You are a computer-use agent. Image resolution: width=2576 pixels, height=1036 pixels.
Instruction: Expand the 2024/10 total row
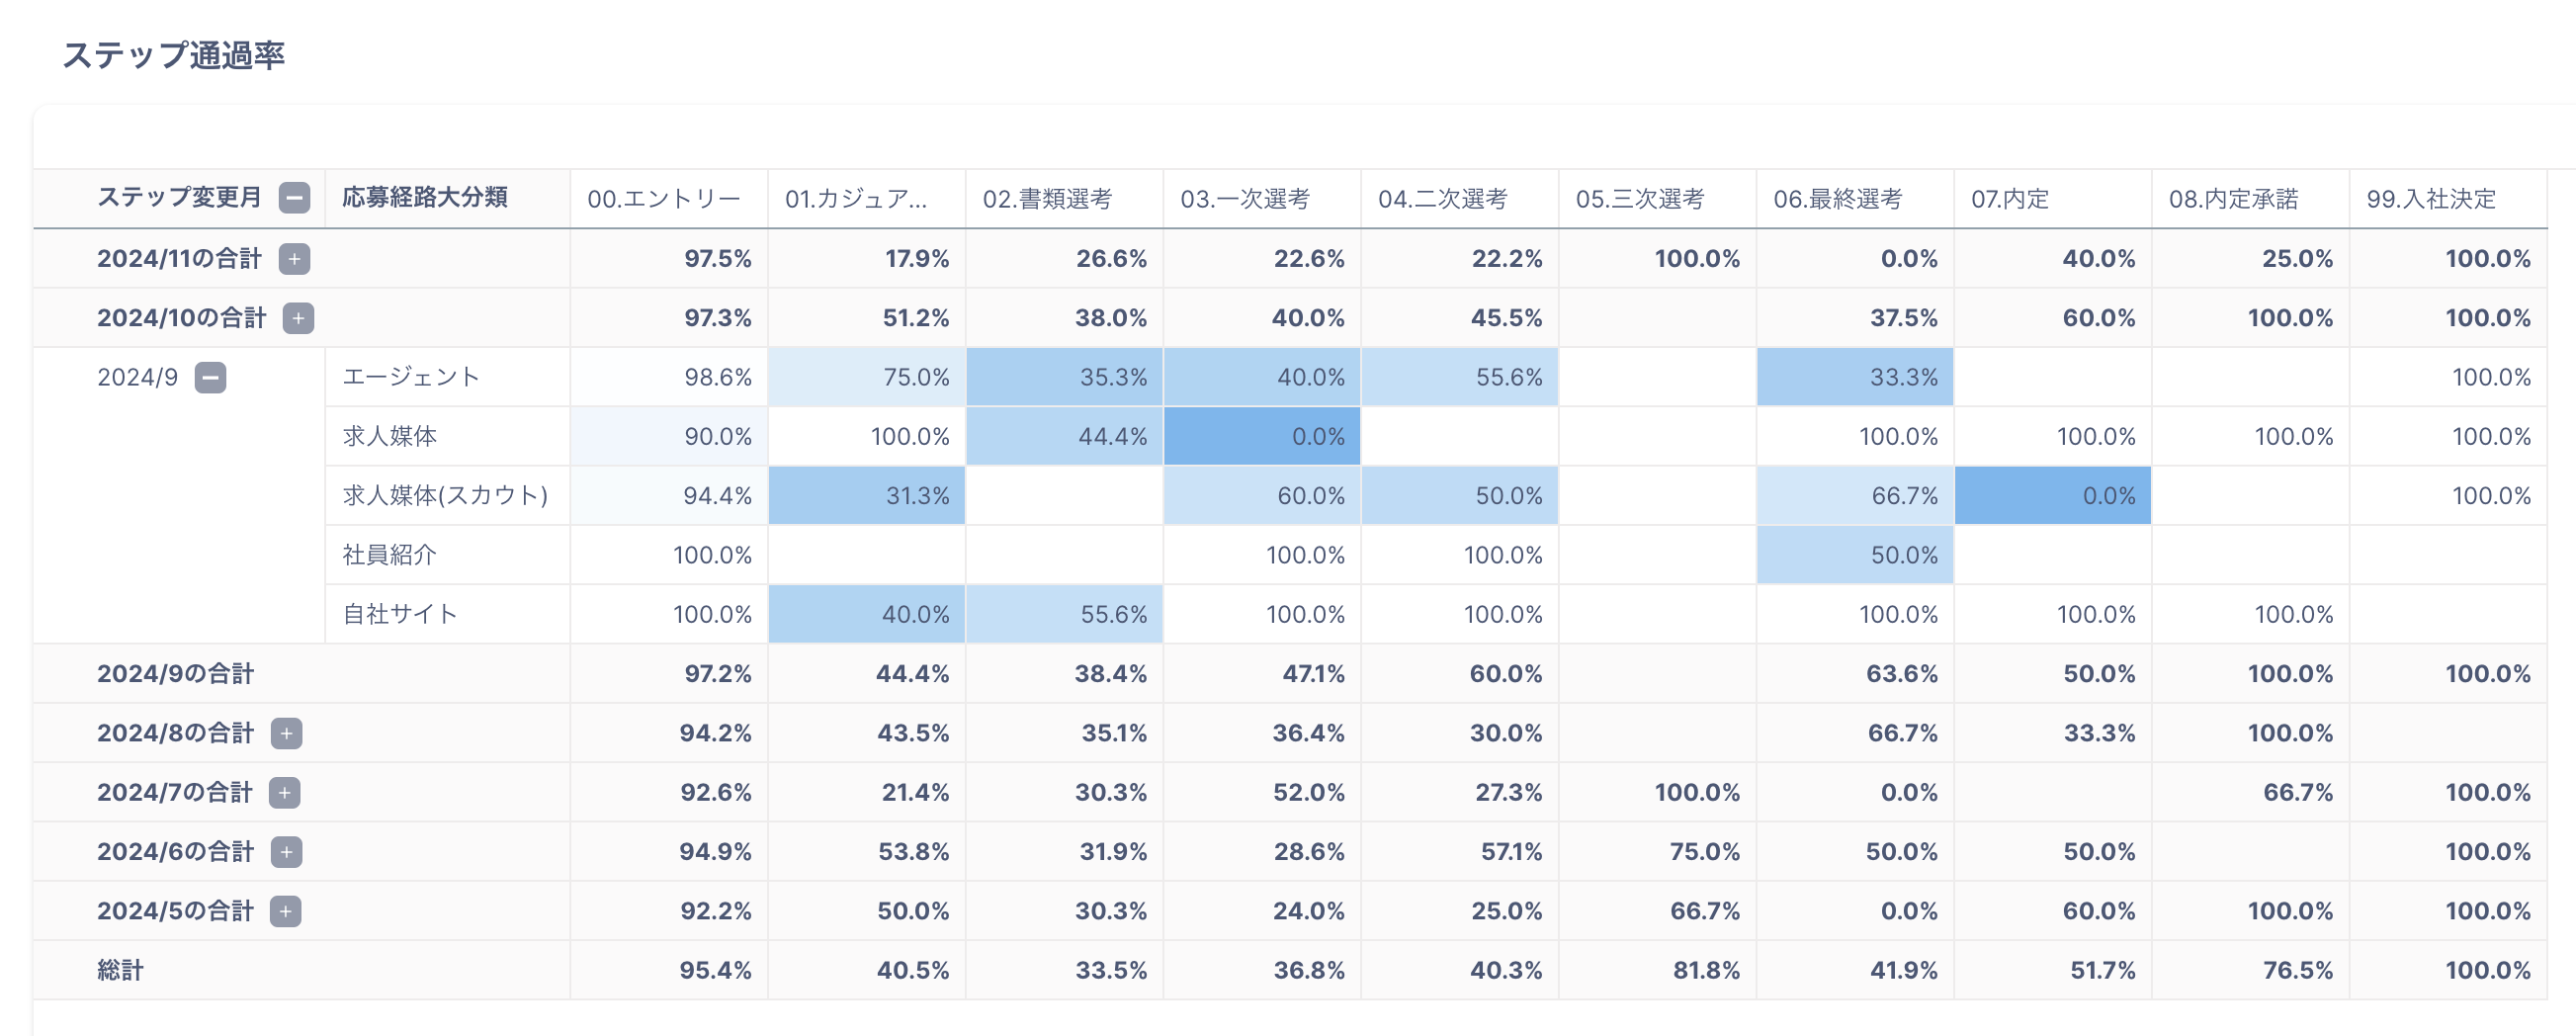[298, 318]
